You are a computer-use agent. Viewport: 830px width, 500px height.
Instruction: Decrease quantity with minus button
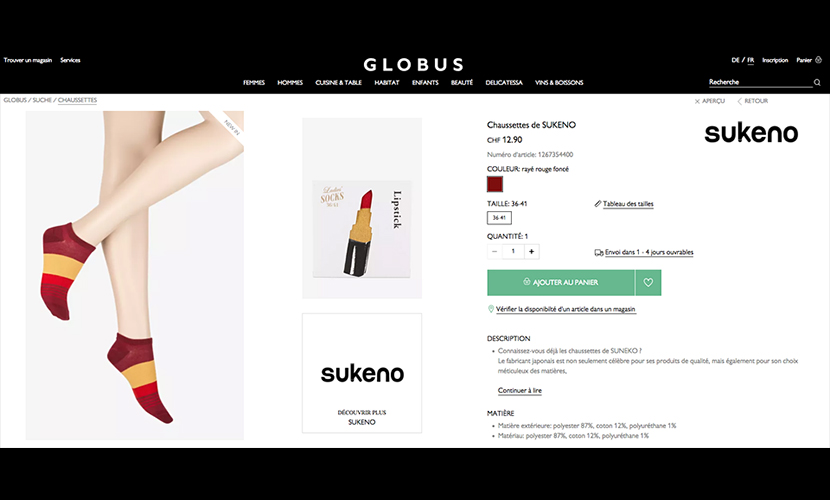click(x=494, y=252)
